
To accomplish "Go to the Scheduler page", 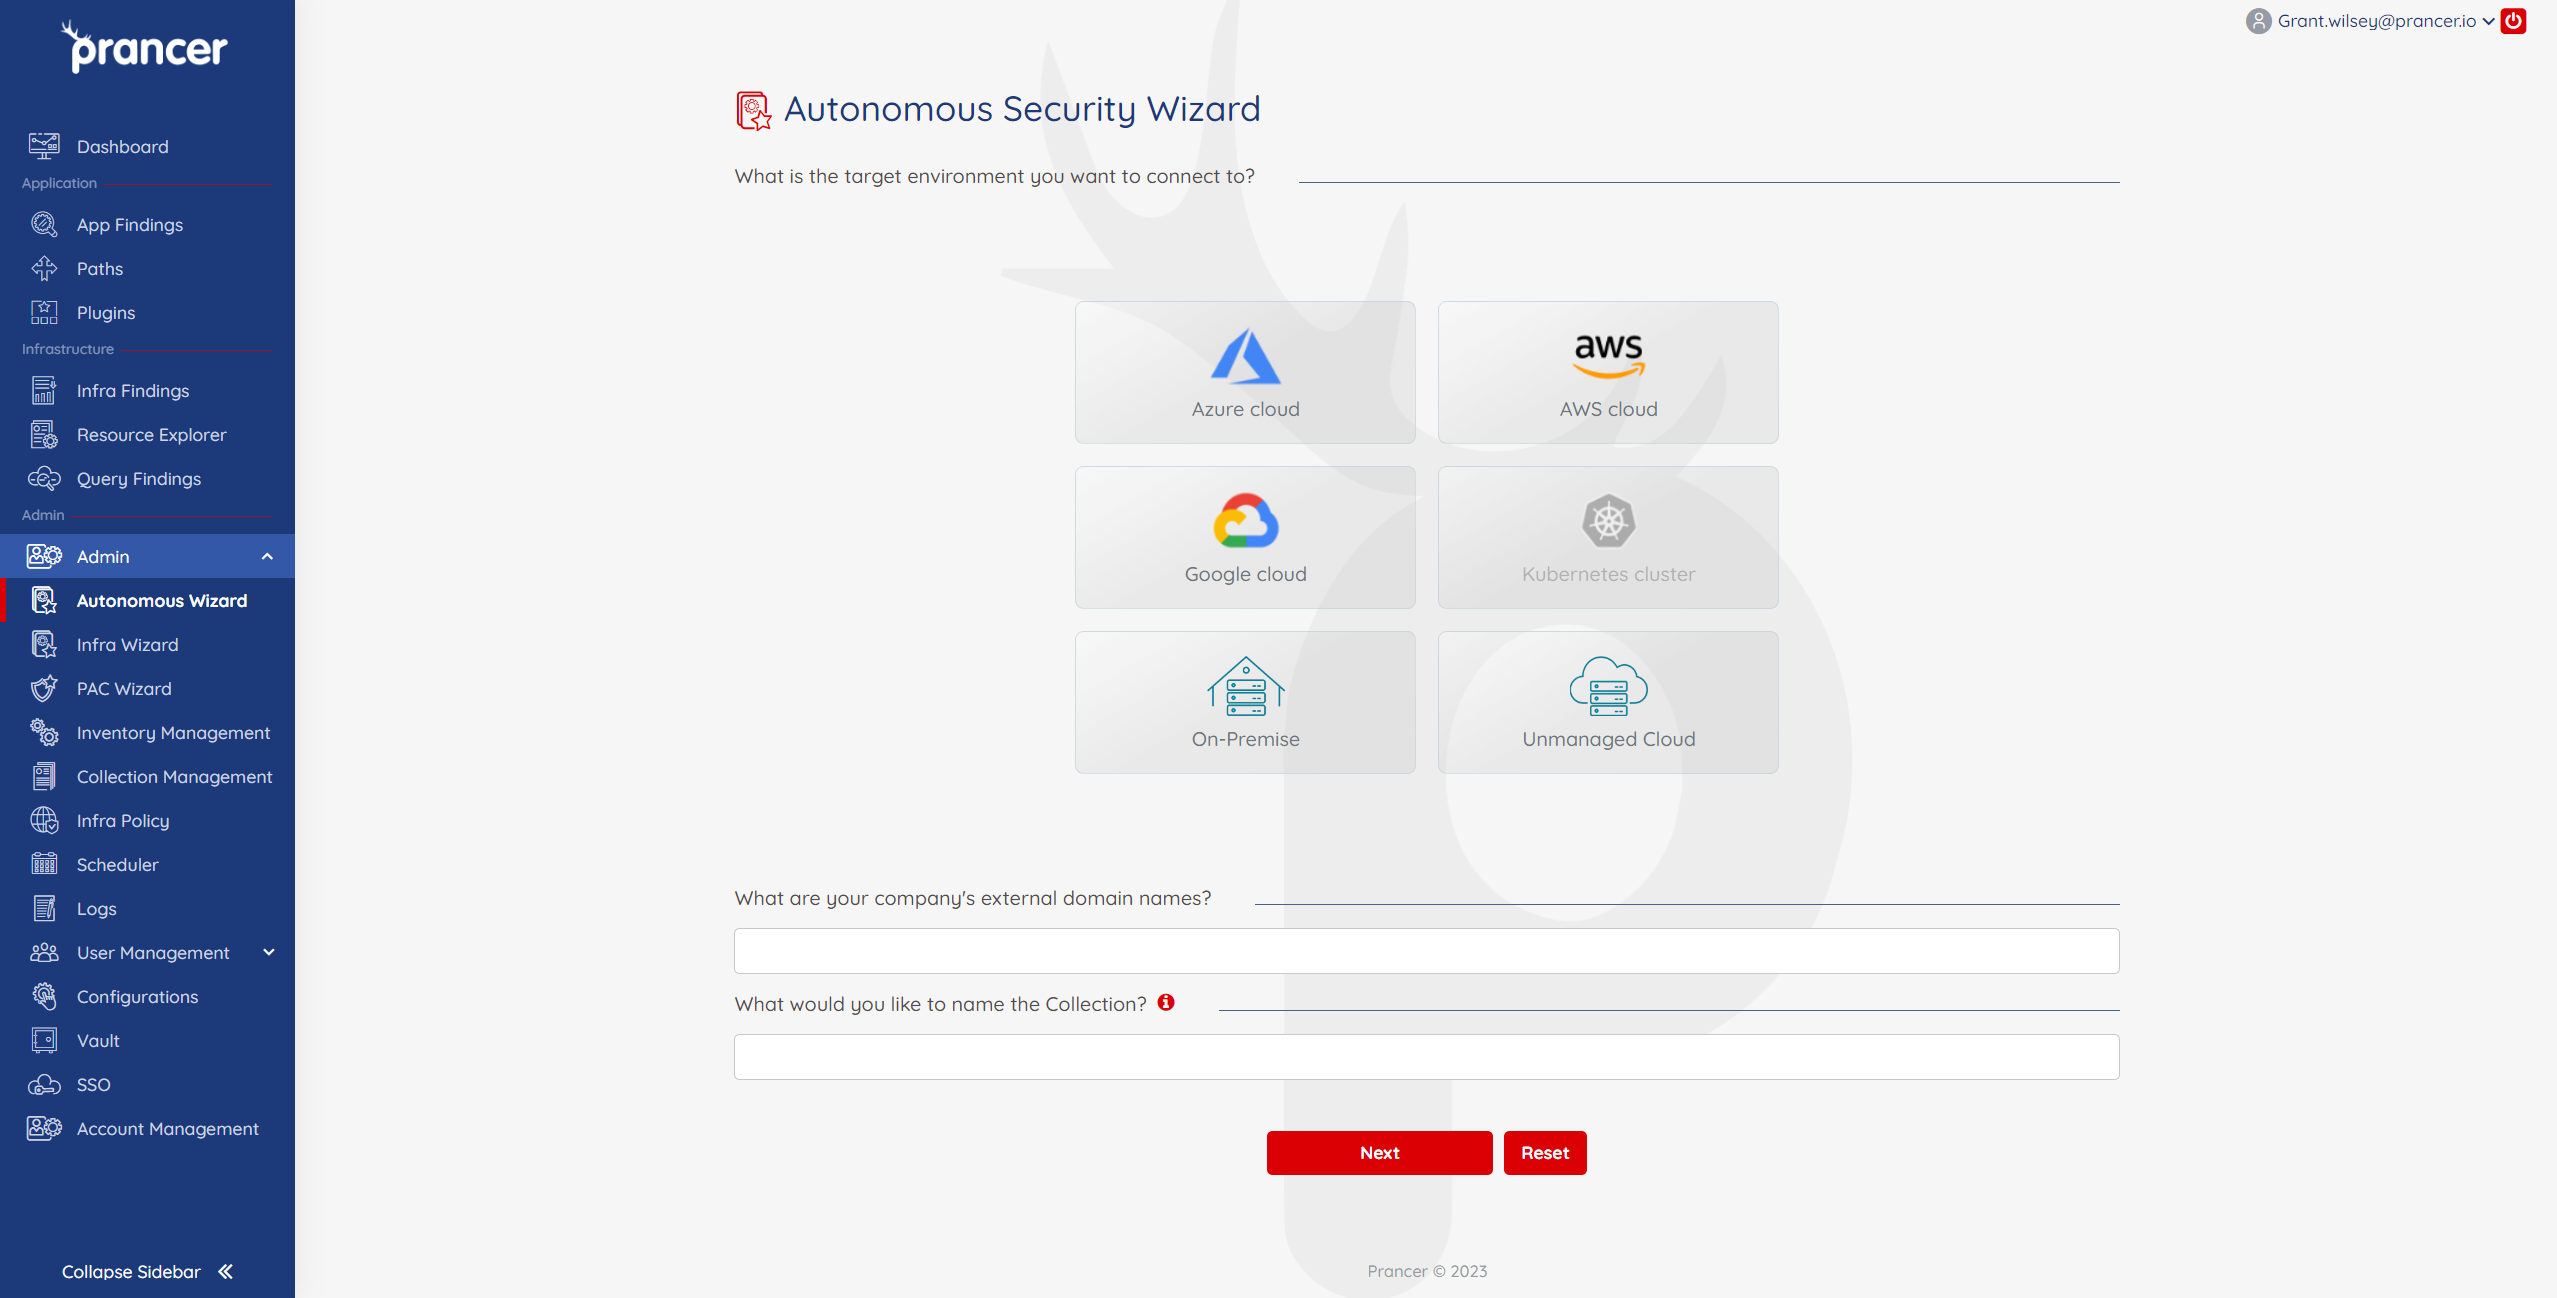I will (x=118, y=864).
